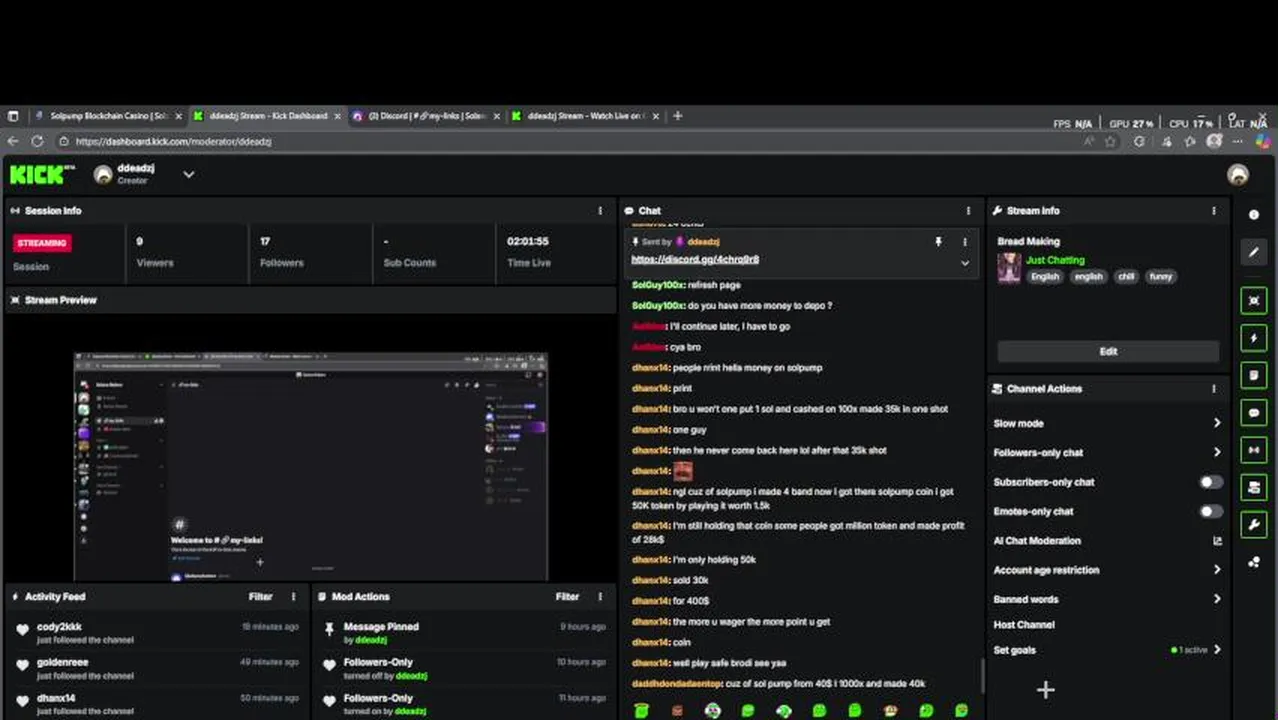Image resolution: width=1278 pixels, height=720 pixels.
Task: Open the Stream Info panel three-dot menu
Action: pos(1214,211)
